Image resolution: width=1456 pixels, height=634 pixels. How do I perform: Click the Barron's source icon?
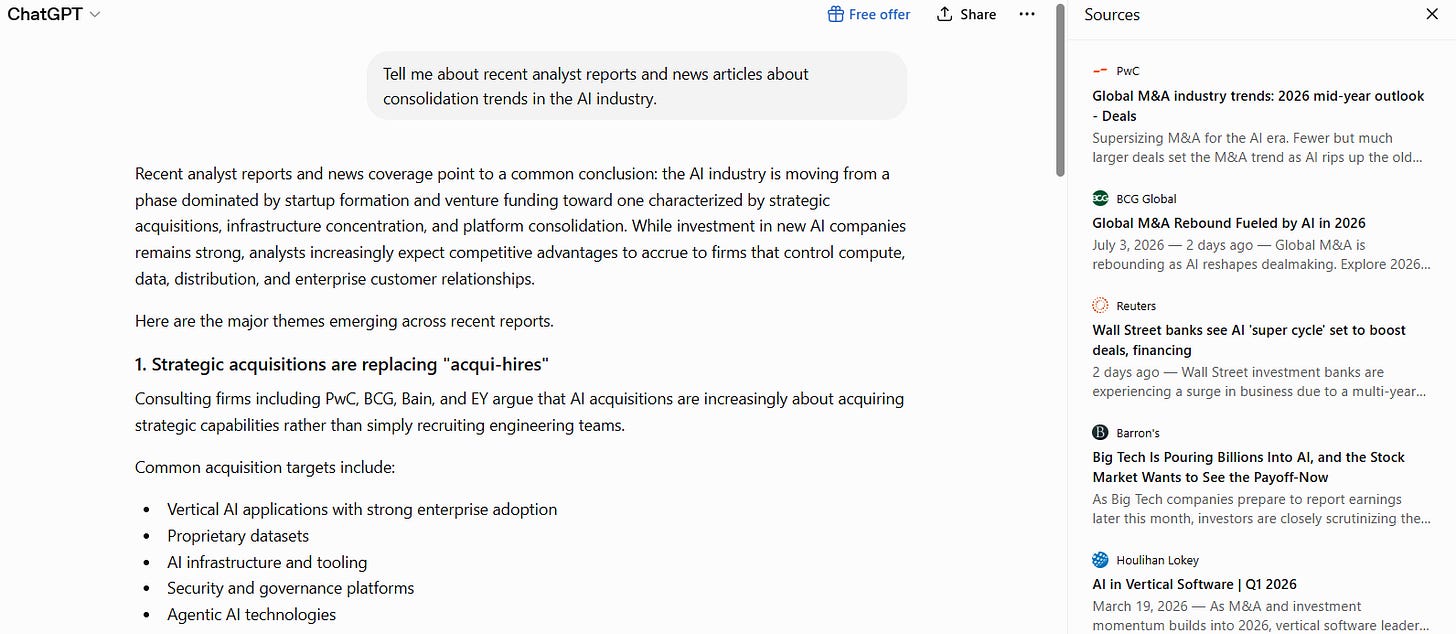[1100, 432]
